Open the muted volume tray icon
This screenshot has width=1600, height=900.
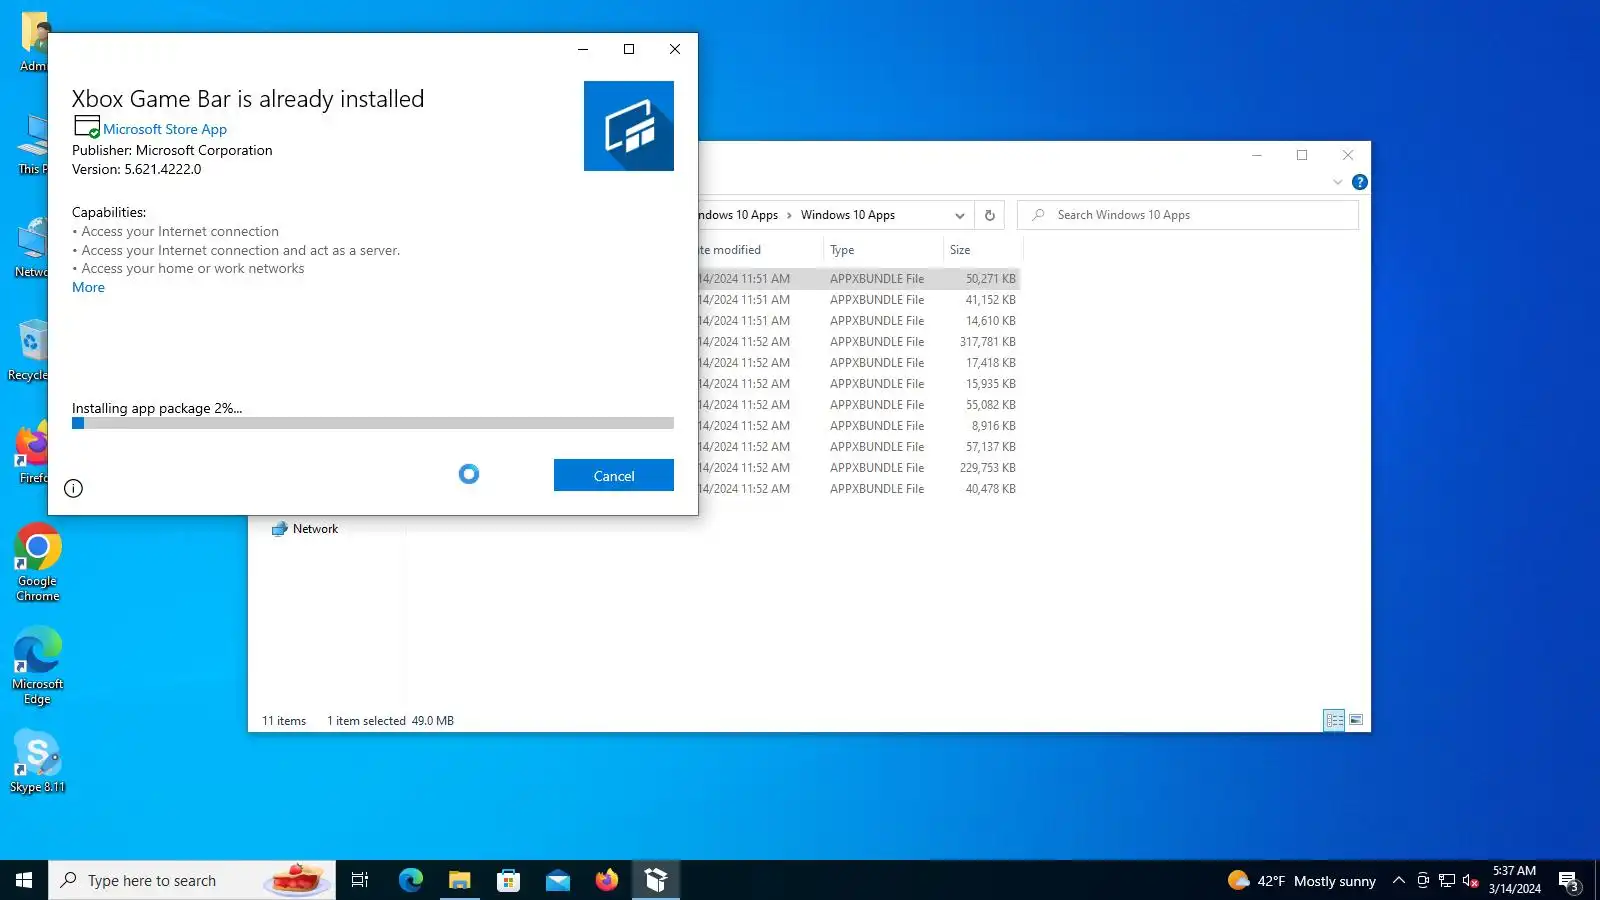pos(1470,880)
